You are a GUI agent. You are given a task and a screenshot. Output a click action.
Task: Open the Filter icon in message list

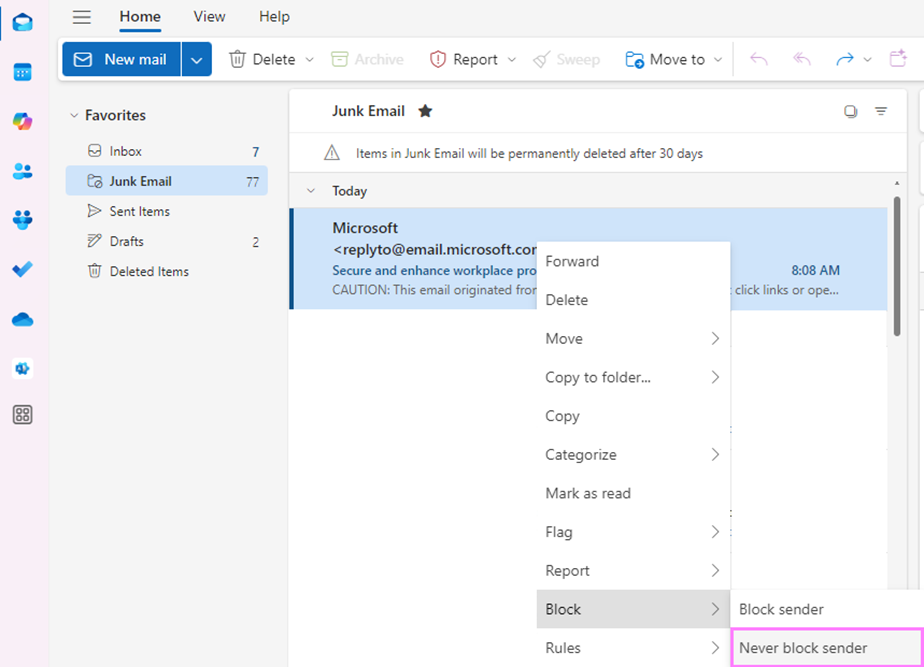tap(881, 111)
